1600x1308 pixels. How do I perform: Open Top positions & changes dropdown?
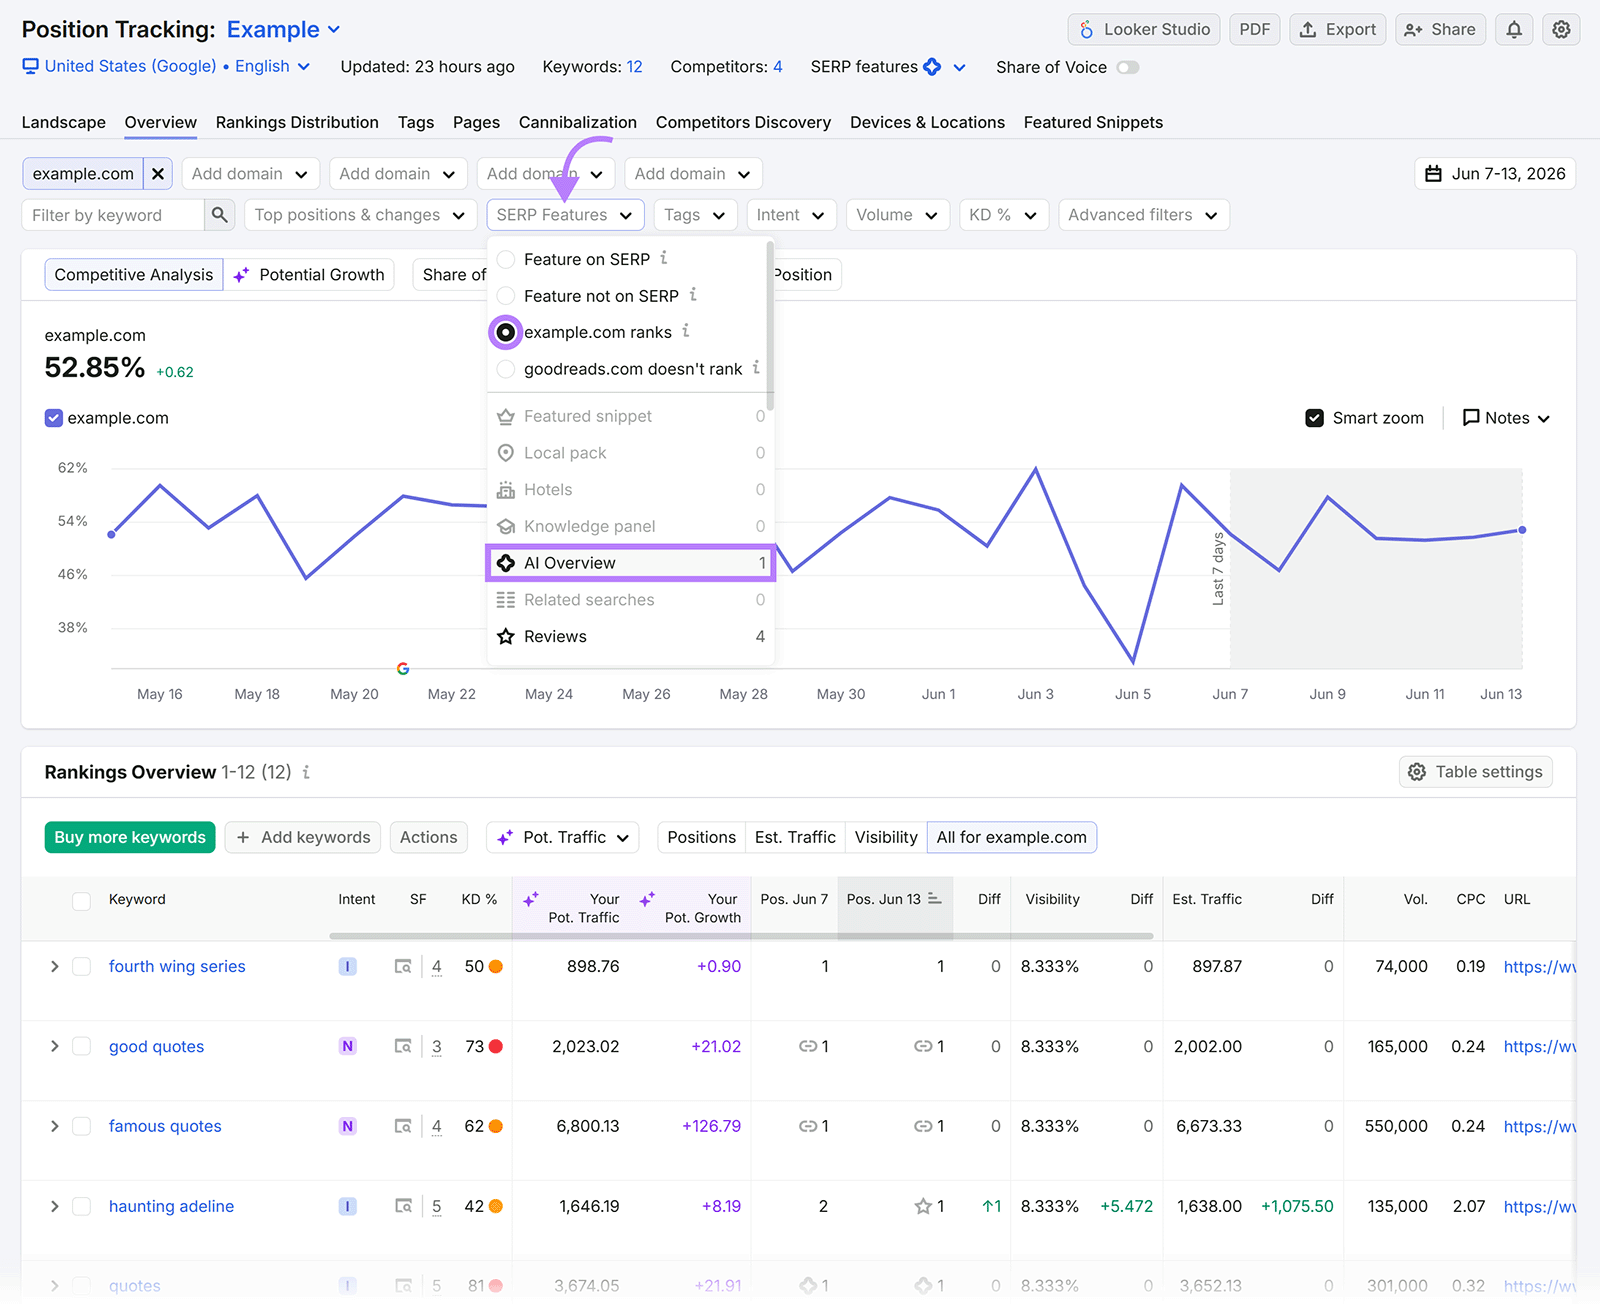pos(360,215)
